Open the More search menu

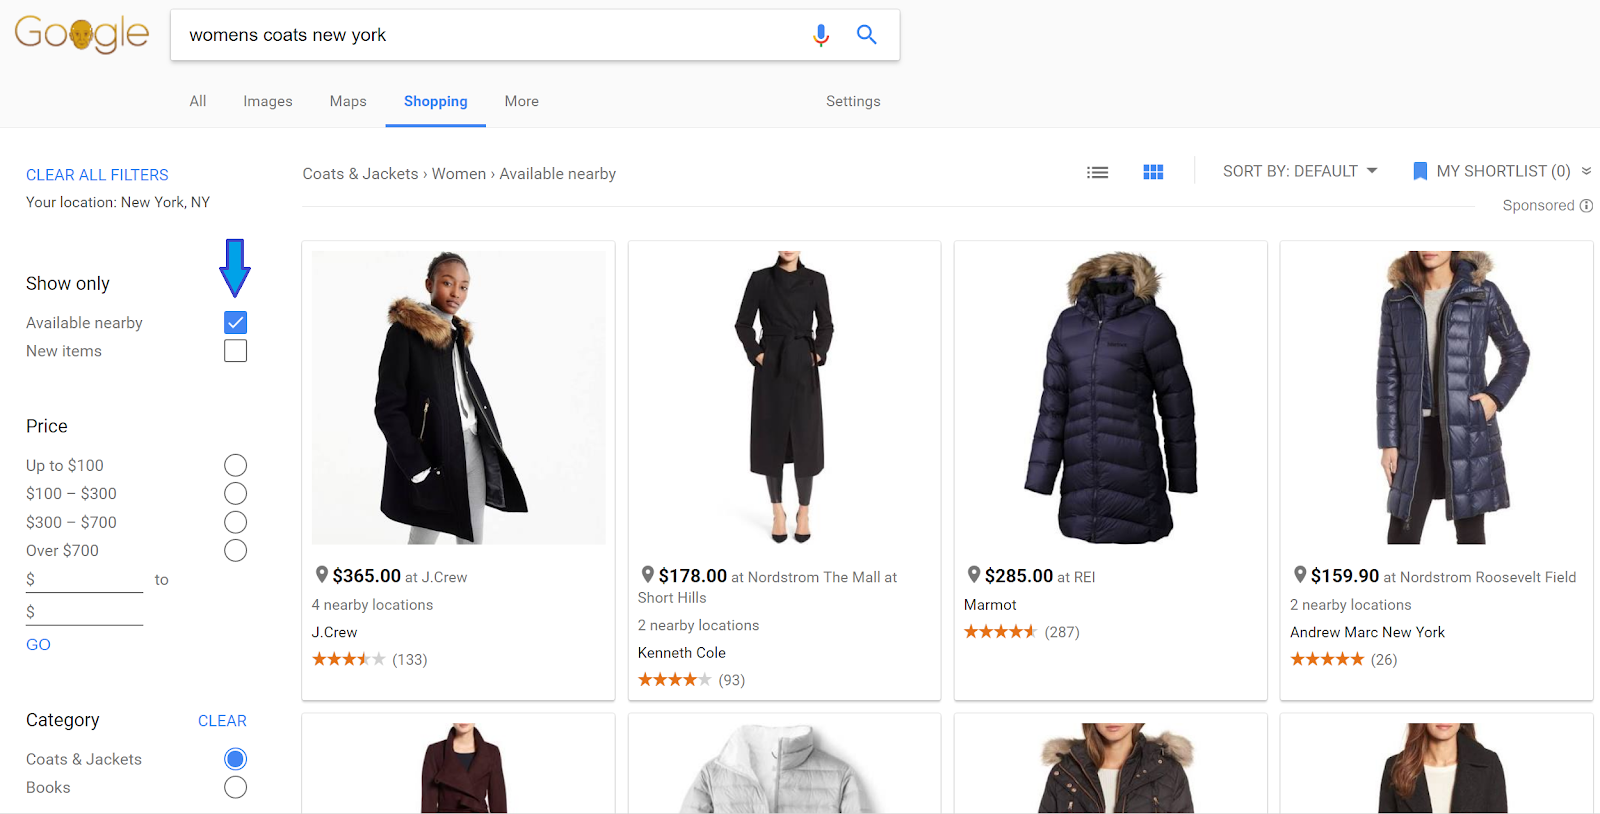click(x=521, y=101)
